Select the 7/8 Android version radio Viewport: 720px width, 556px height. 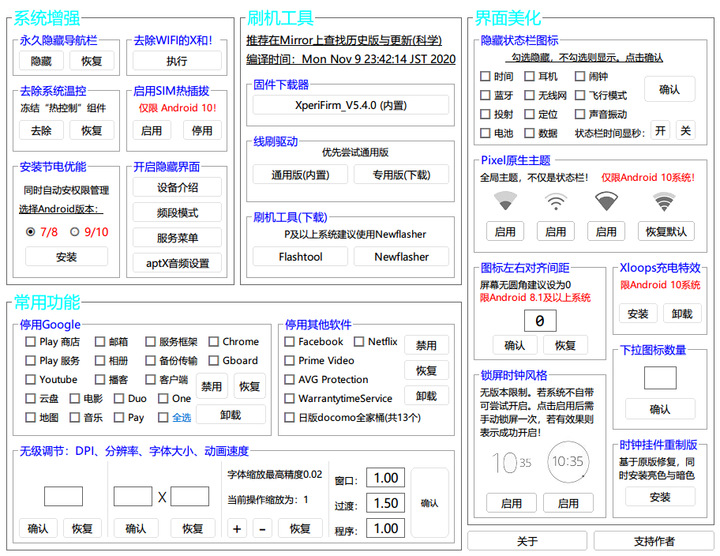(x=30, y=232)
